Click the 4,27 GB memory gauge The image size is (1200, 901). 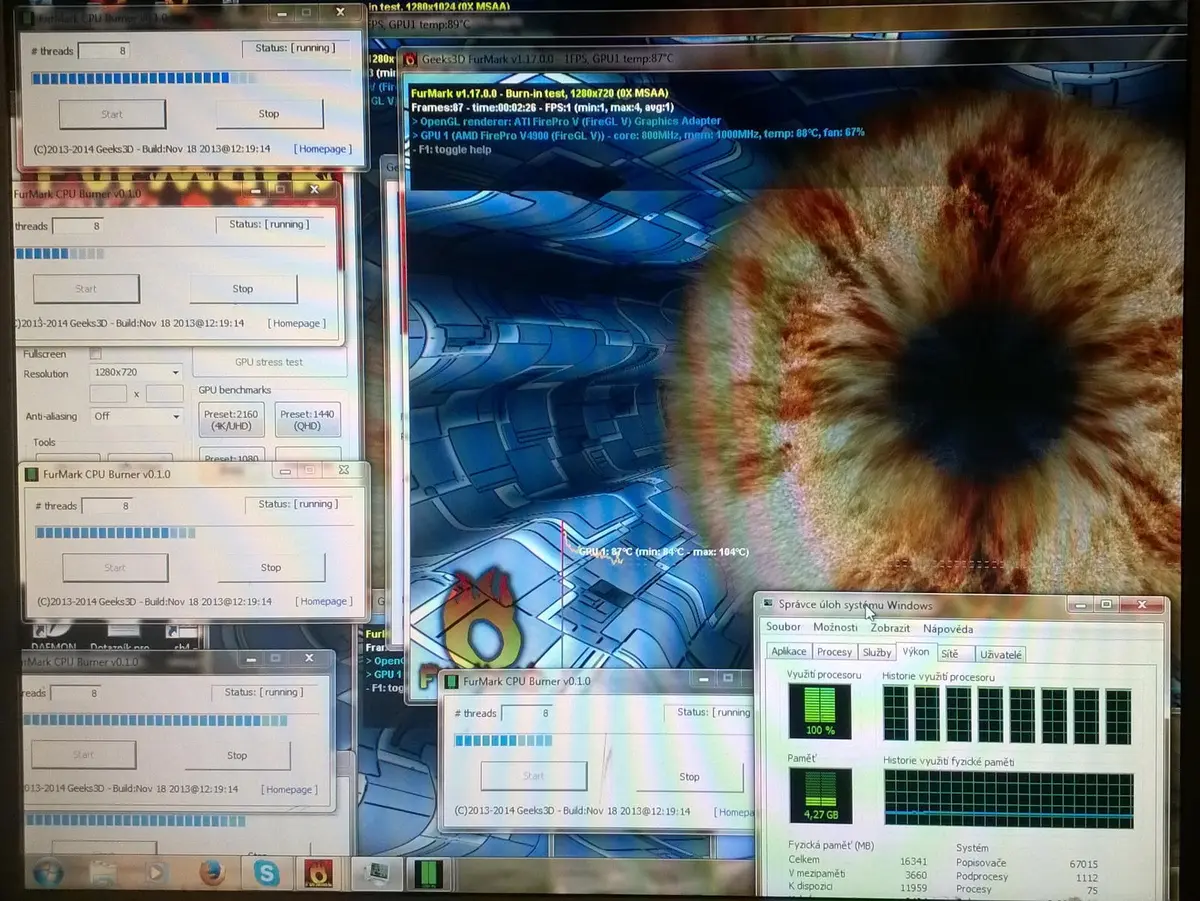click(x=820, y=796)
